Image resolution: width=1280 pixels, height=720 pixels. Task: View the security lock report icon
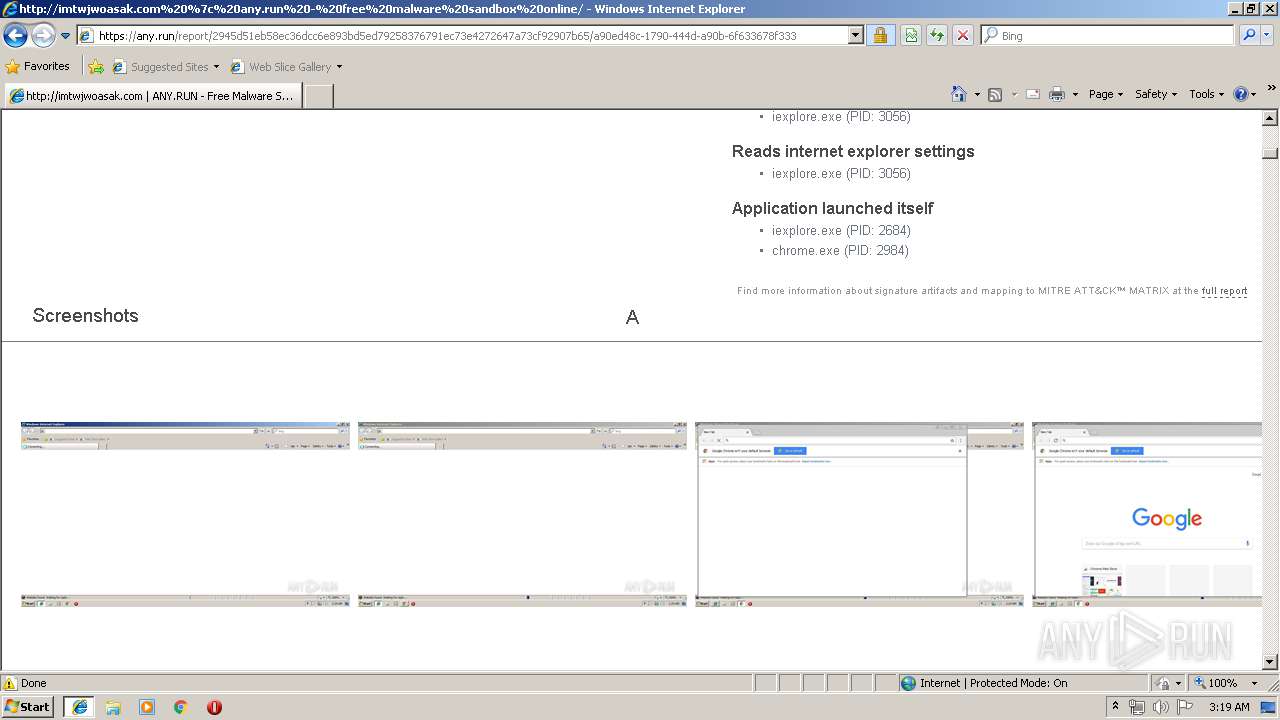[x=880, y=36]
